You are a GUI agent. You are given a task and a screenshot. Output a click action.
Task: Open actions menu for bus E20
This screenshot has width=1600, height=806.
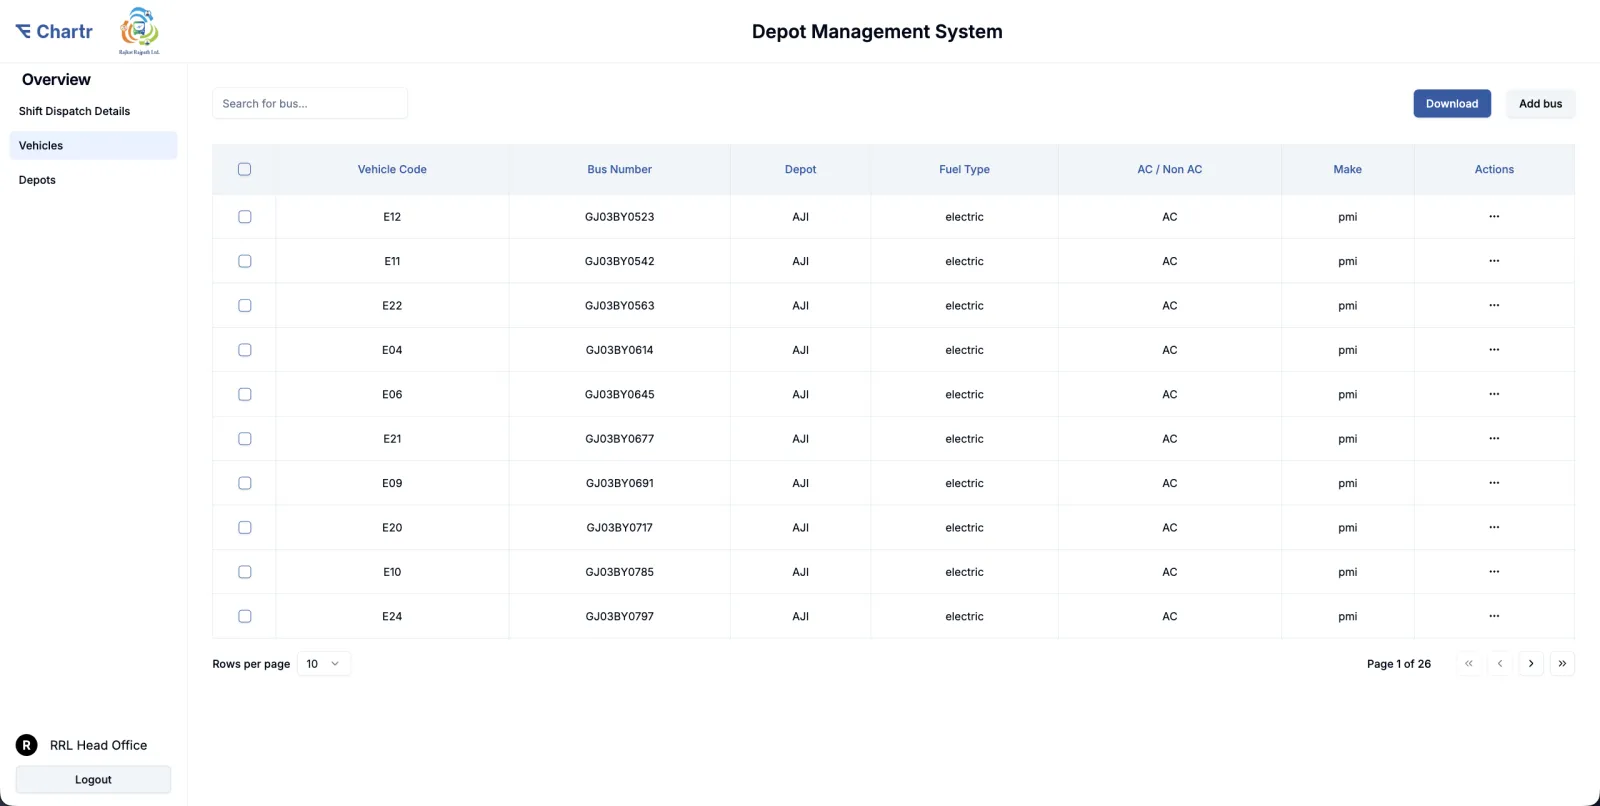click(1494, 527)
